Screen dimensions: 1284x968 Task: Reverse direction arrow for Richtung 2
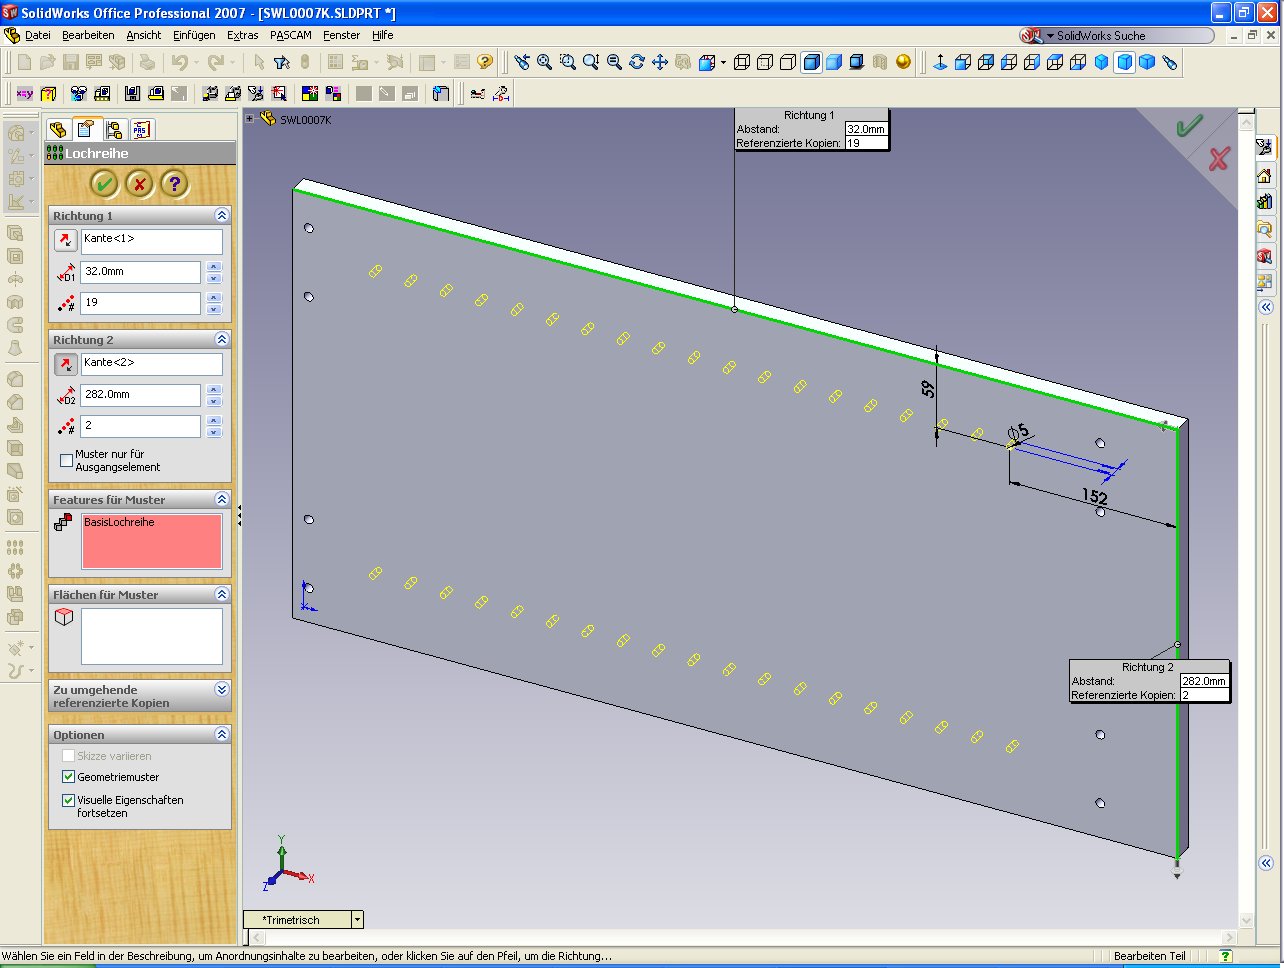(x=65, y=364)
